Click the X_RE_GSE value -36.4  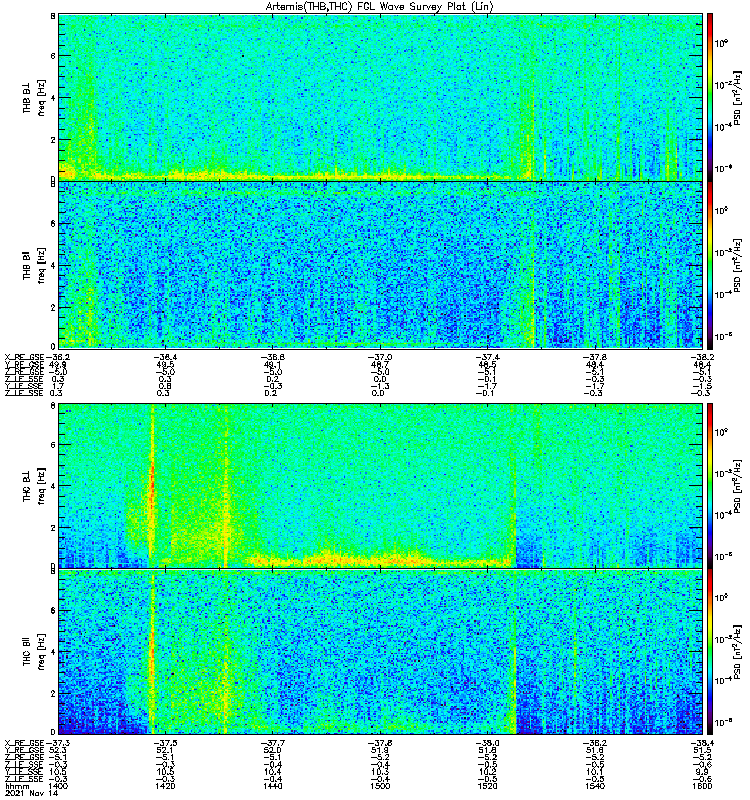tap(164, 357)
